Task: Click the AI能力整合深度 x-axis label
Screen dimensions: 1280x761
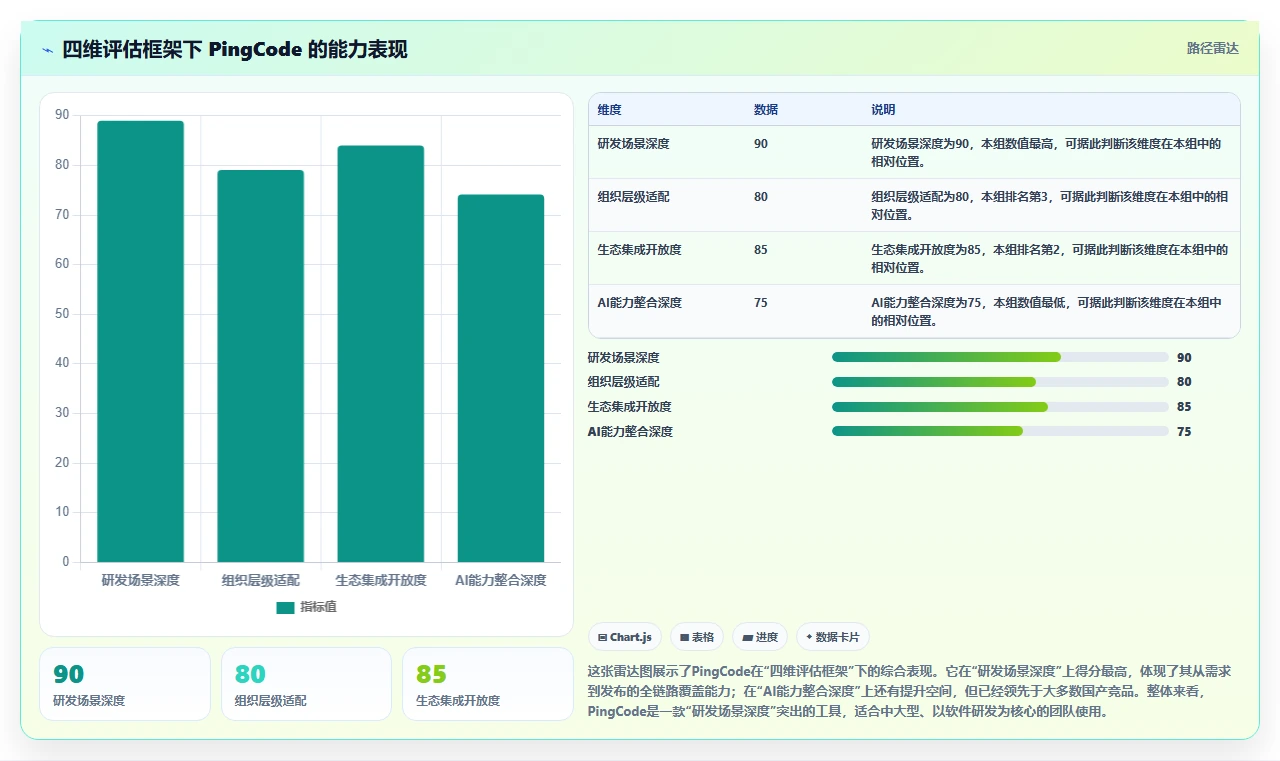Action: click(x=501, y=581)
